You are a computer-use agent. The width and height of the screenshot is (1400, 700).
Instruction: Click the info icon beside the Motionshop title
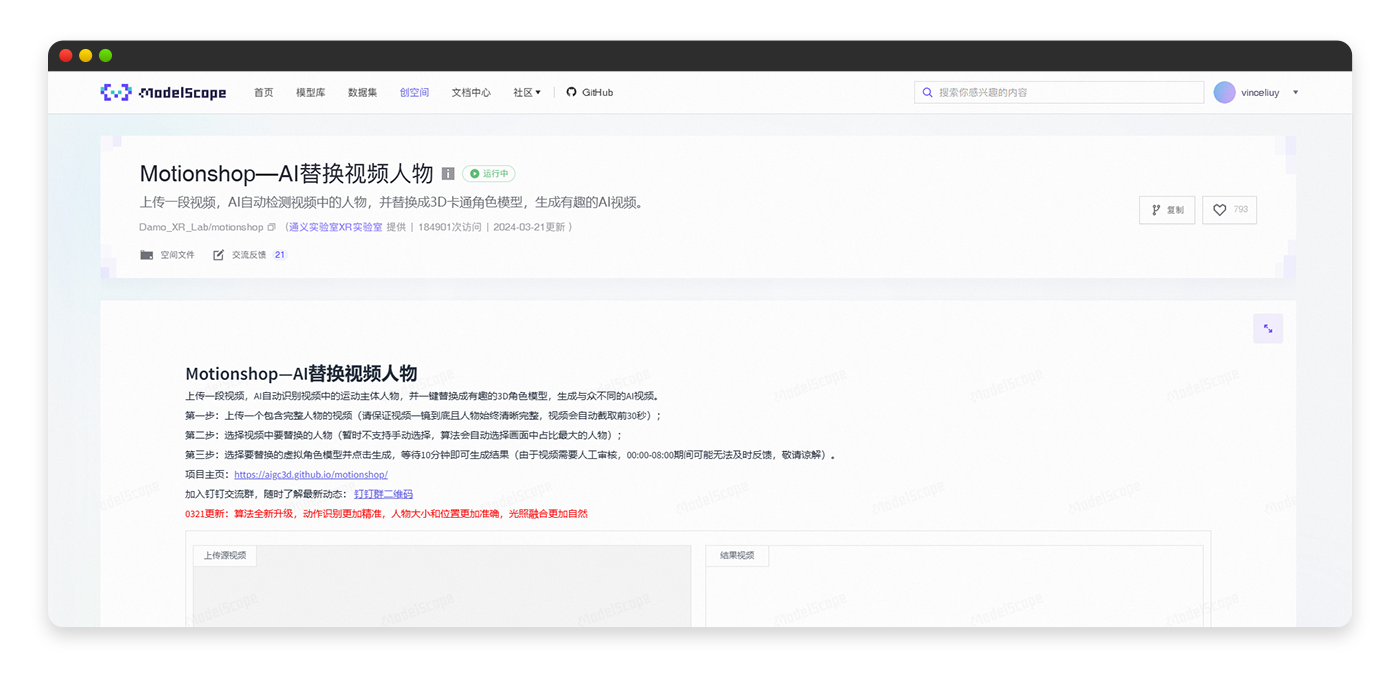pos(448,174)
